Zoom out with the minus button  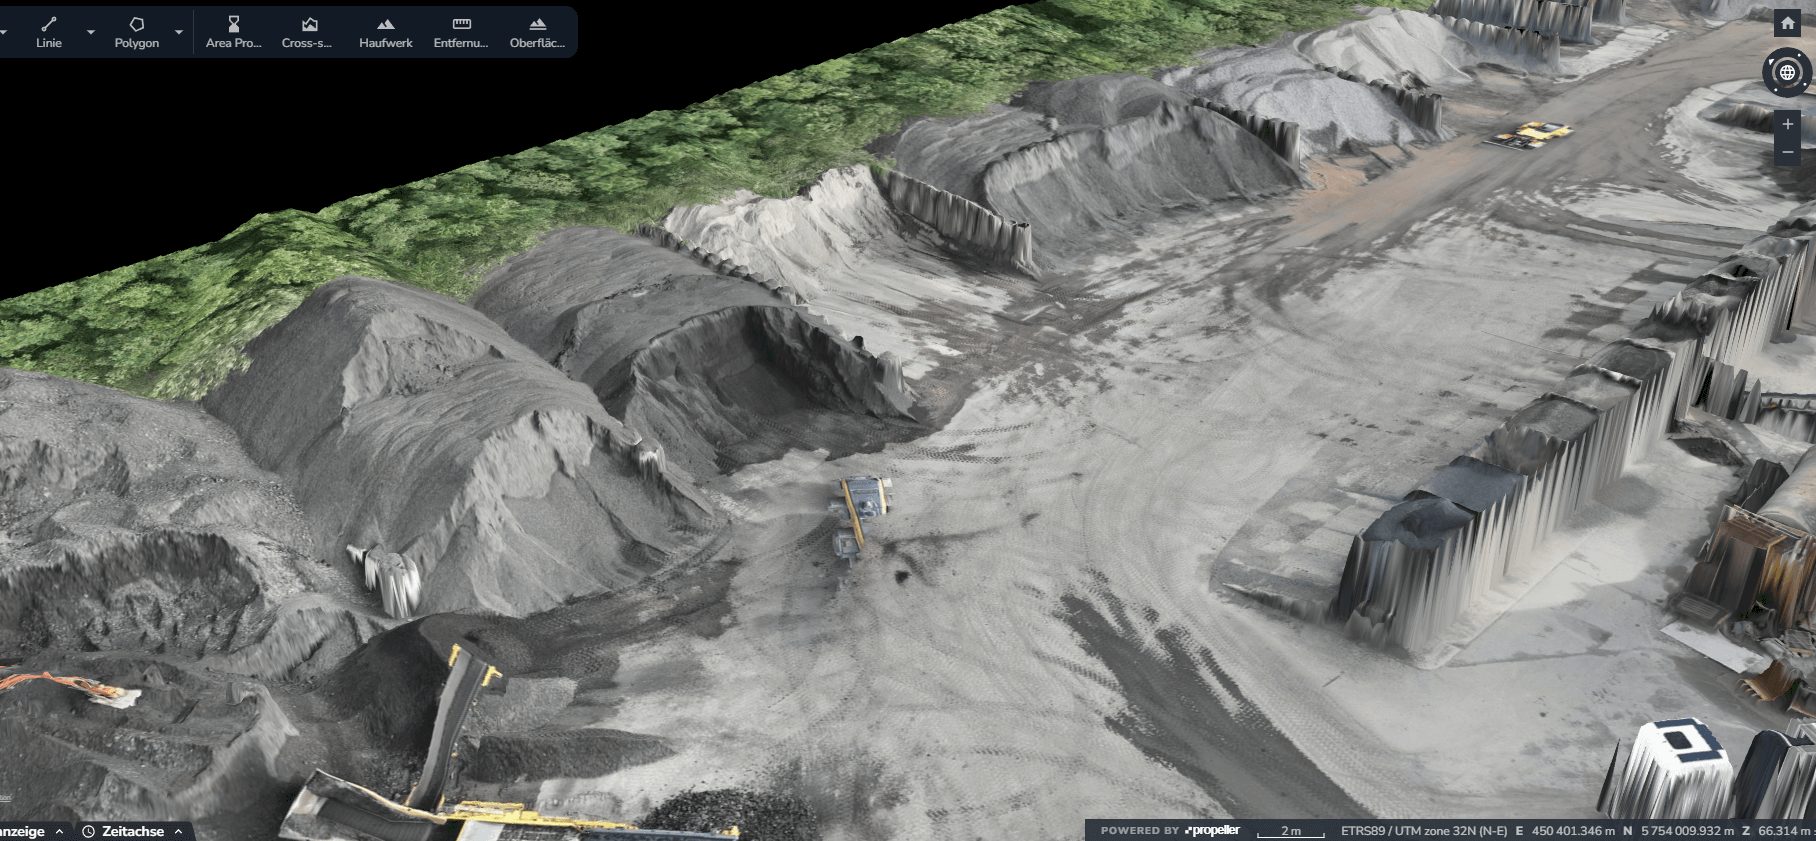coord(1787,153)
